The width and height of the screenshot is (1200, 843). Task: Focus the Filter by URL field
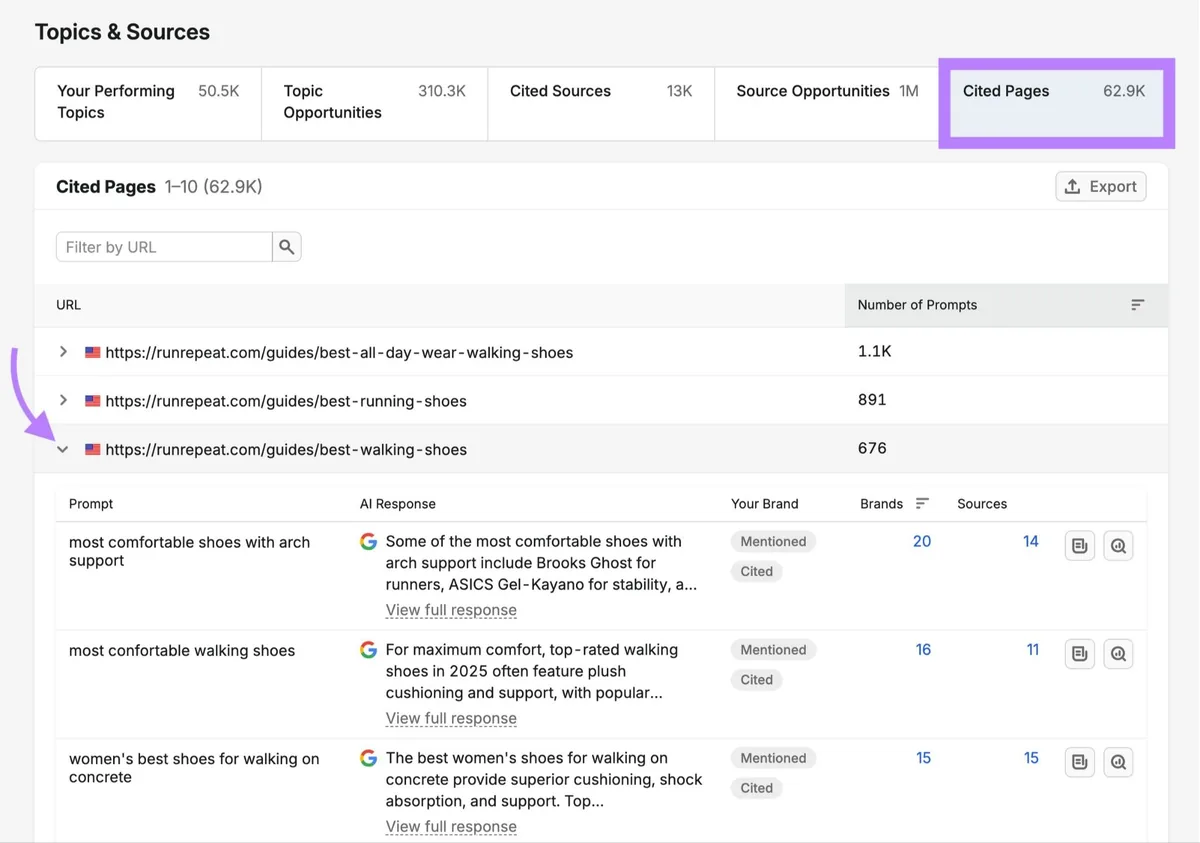click(164, 247)
